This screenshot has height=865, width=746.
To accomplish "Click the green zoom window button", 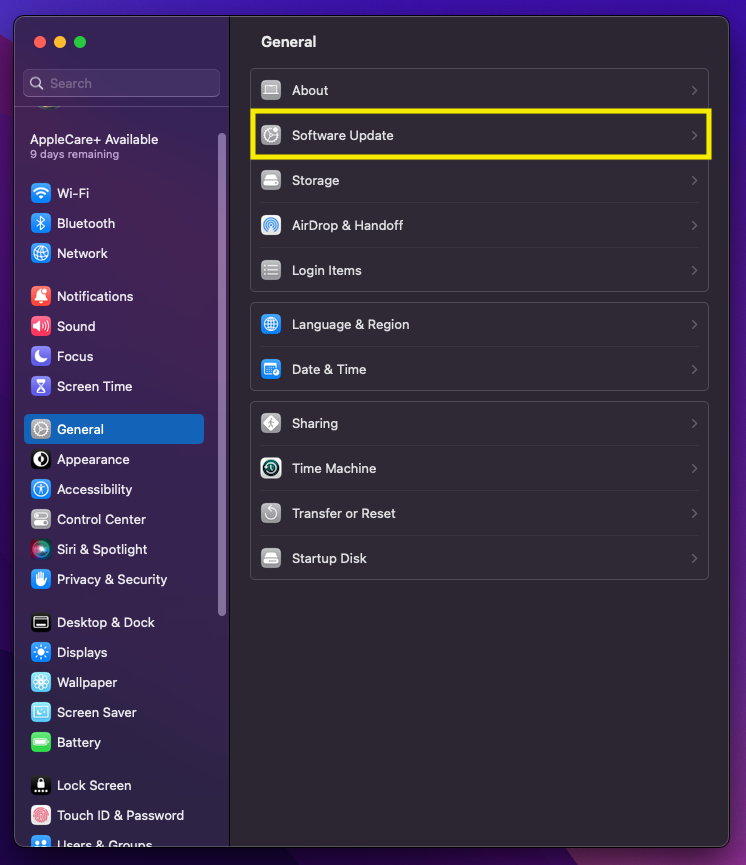I will pyautogui.click(x=80, y=42).
